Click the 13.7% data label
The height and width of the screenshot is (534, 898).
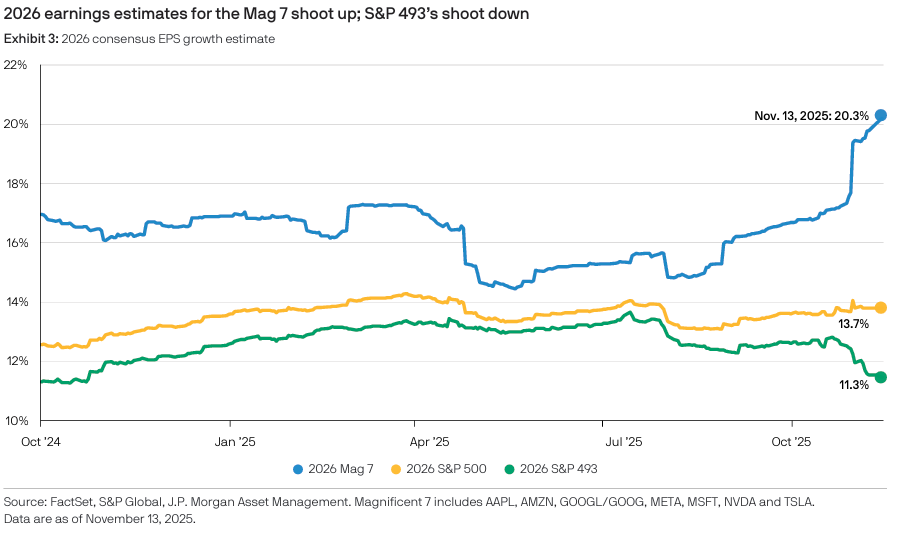click(x=852, y=324)
